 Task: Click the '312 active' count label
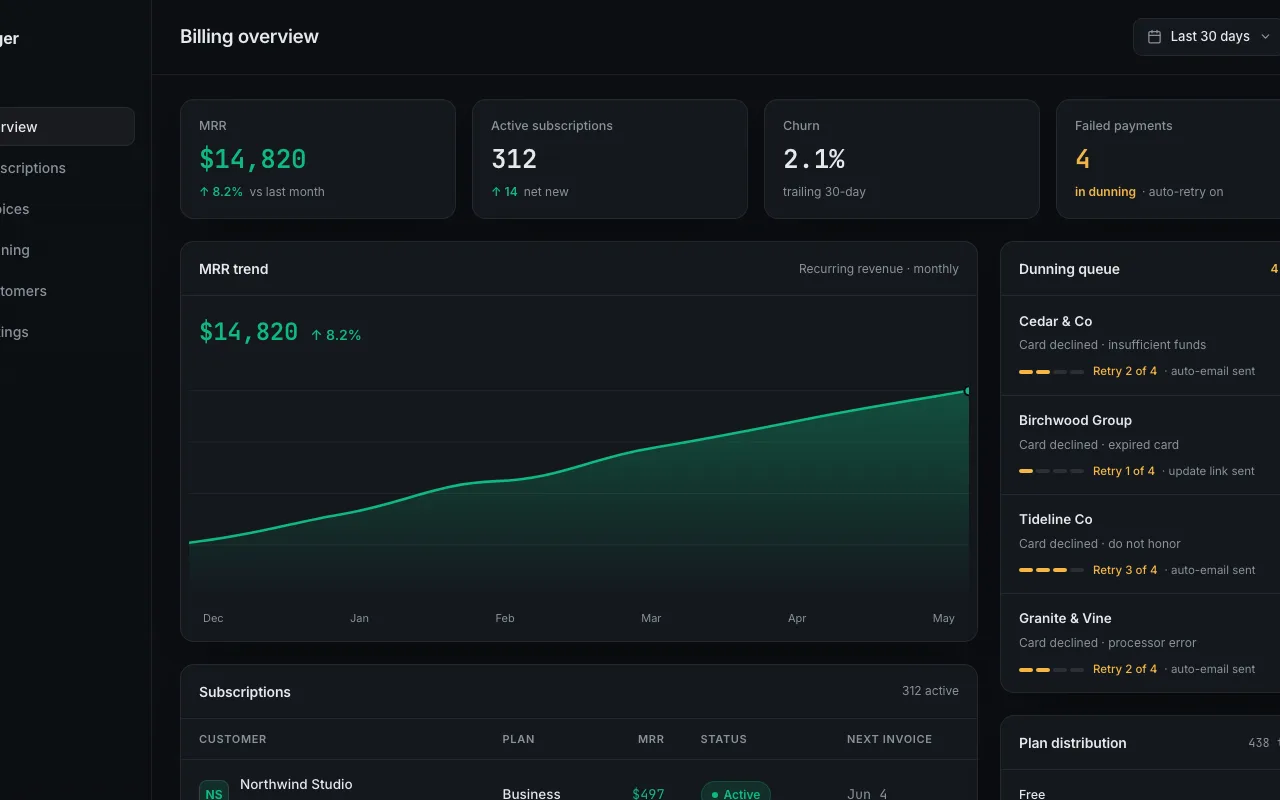pos(930,691)
